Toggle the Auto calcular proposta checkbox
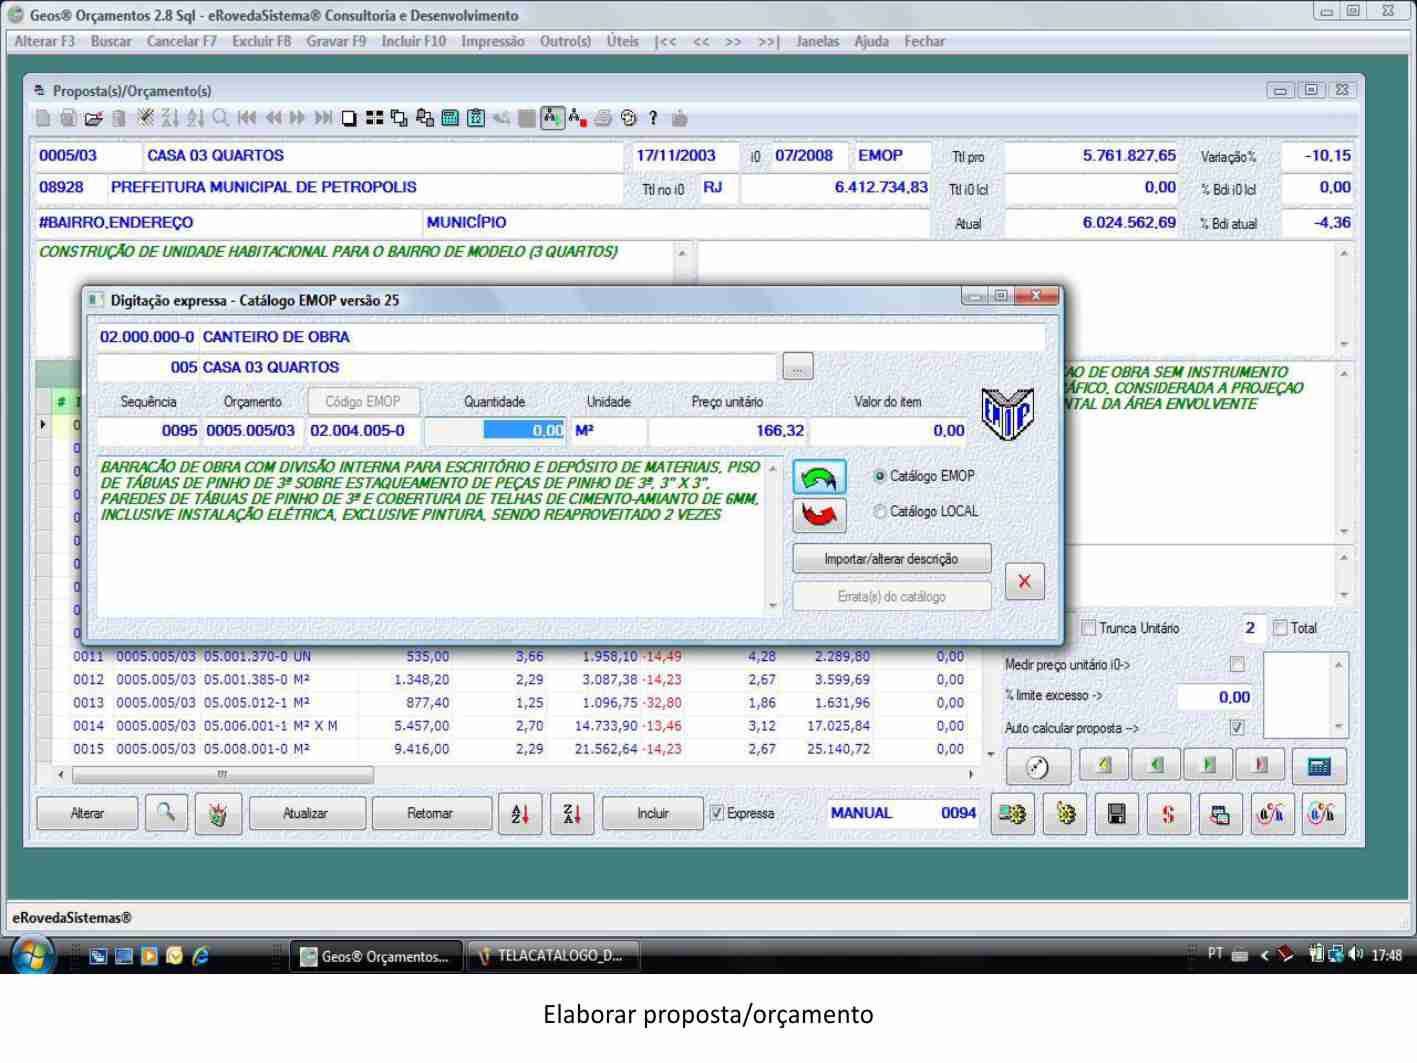The height and width of the screenshot is (1063, 1417). 1237,727
